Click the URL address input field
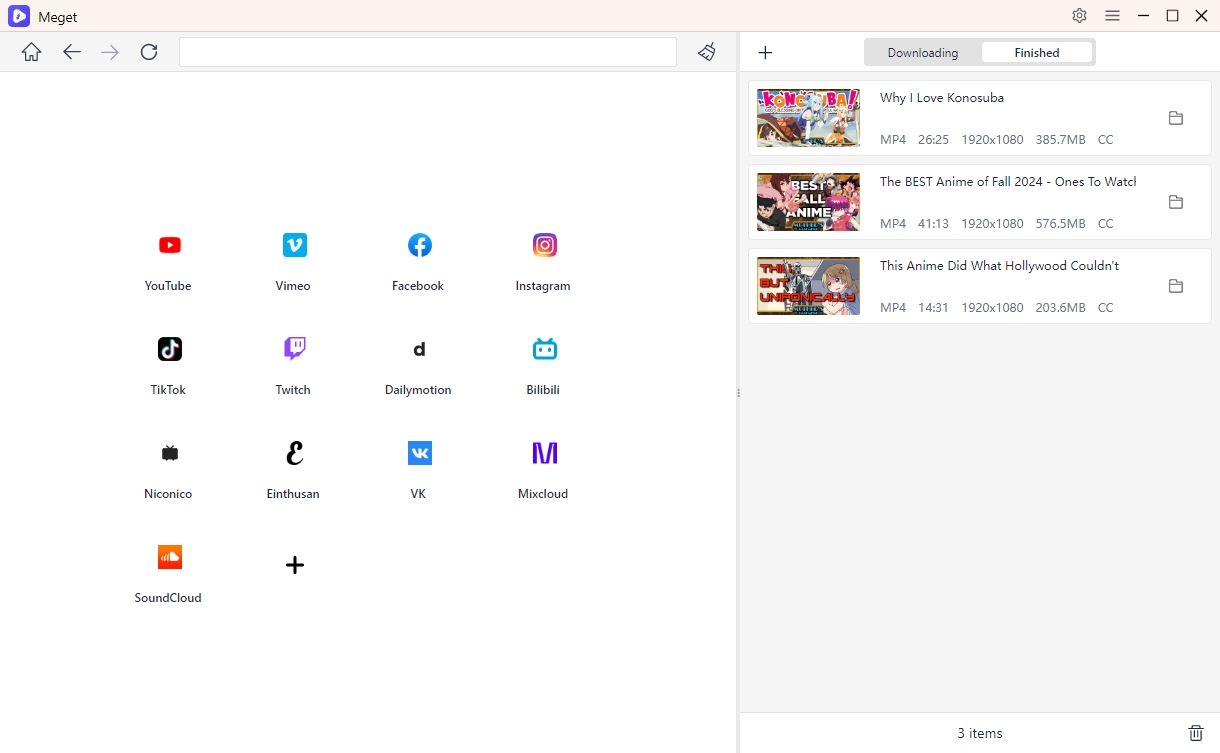 428,52
